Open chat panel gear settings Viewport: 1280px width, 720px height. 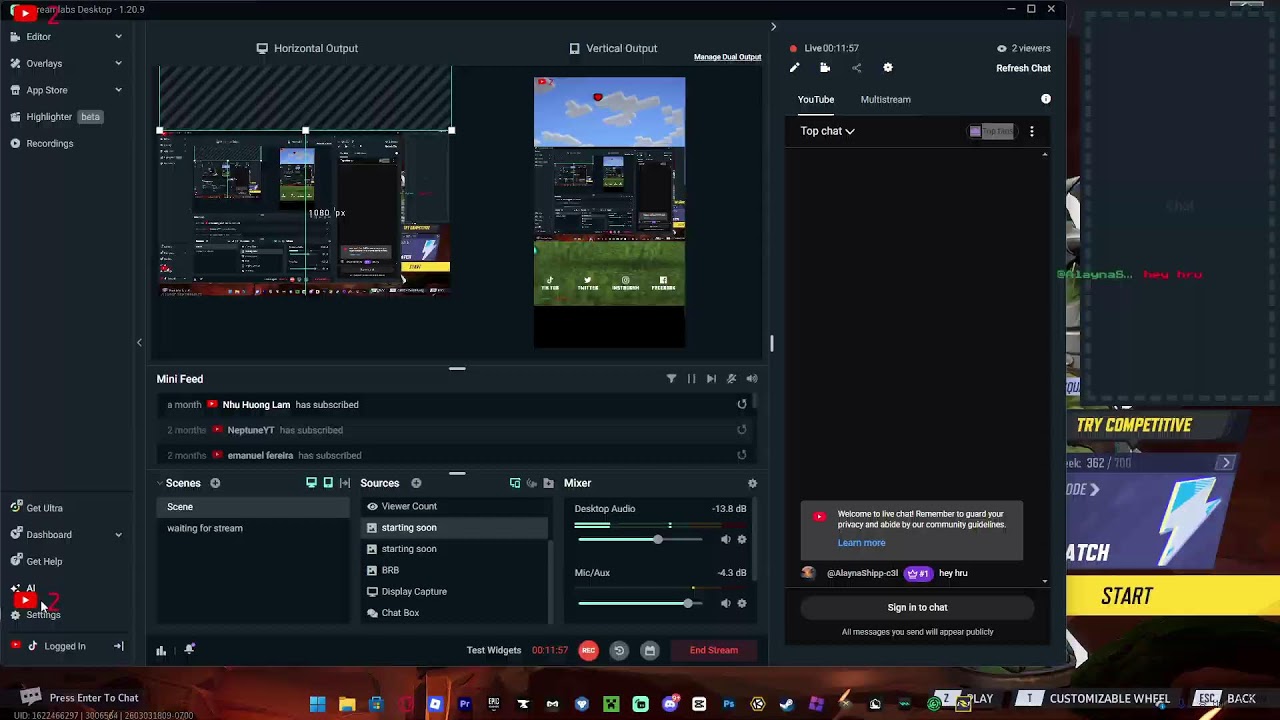click(888, 68)
